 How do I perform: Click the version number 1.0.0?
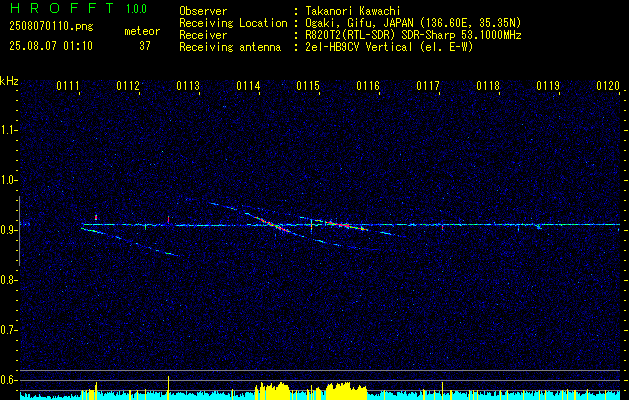[136, 8]
